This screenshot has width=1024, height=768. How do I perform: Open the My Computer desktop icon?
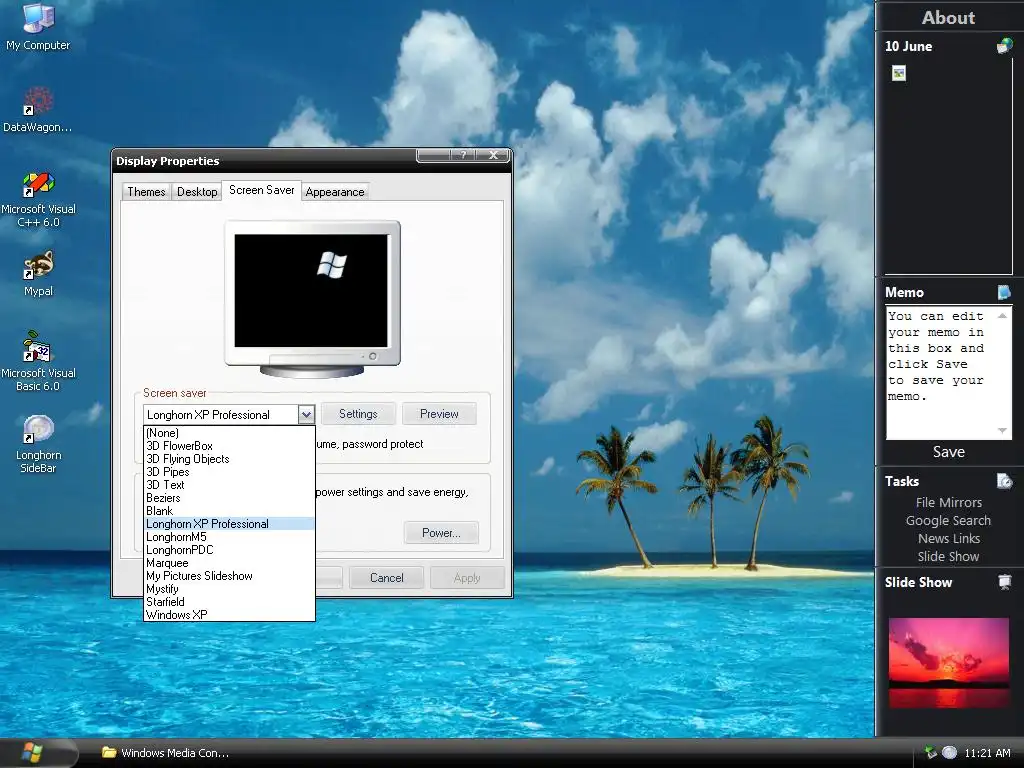(x=38, y=27)
